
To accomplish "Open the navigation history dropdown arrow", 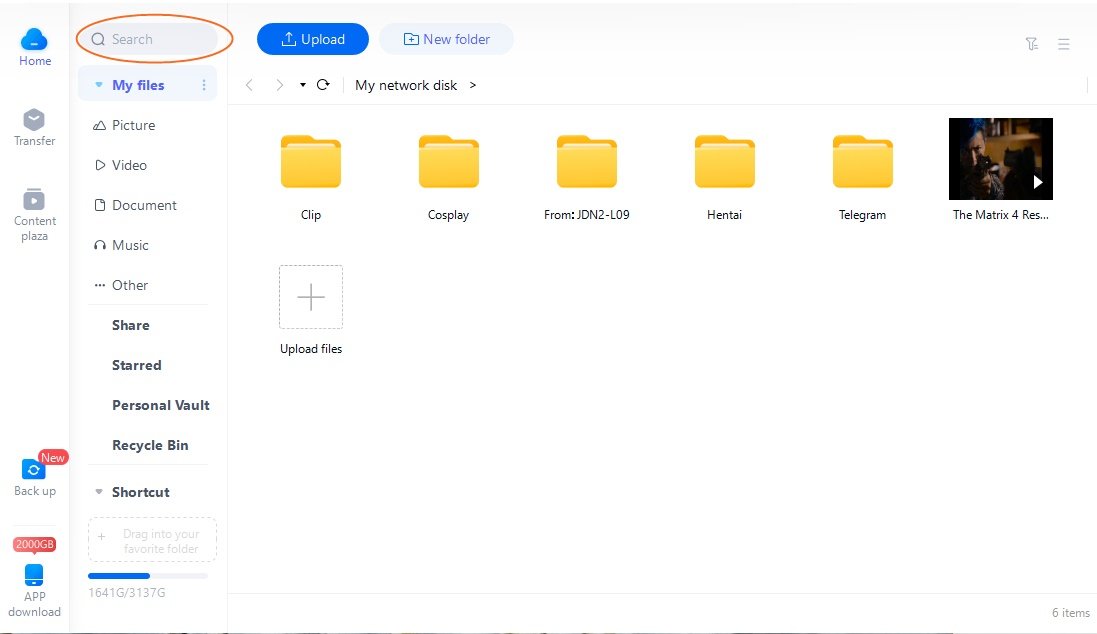I will click(x=303, y=85).
